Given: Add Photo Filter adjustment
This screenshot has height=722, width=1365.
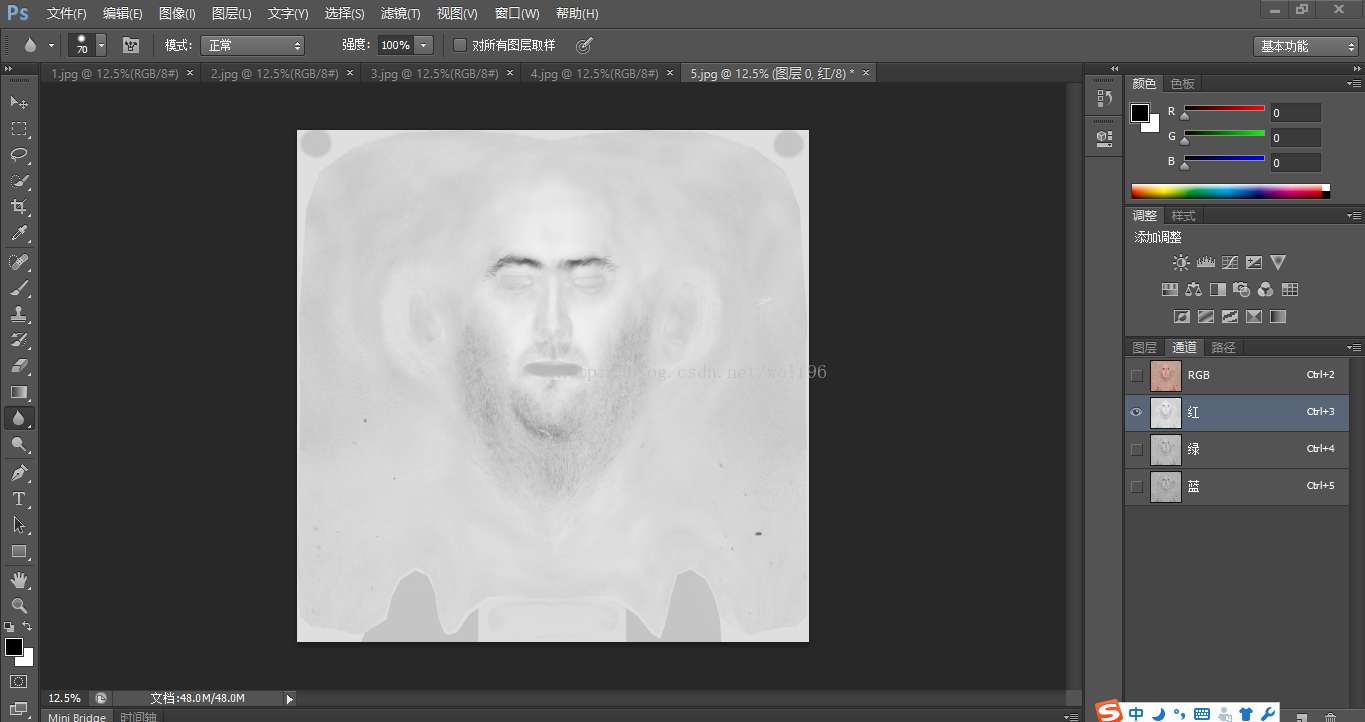Looking at the screenshot, I should (x=1242, y=290).
